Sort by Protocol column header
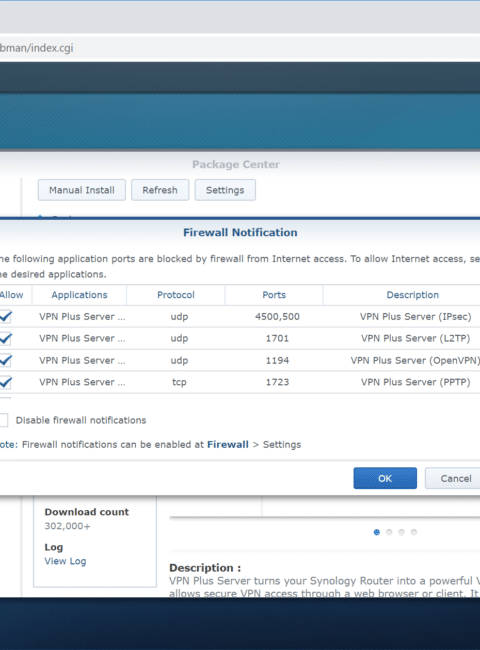The width and height of the screenshot is (480, 650). [x=176, y=295]
